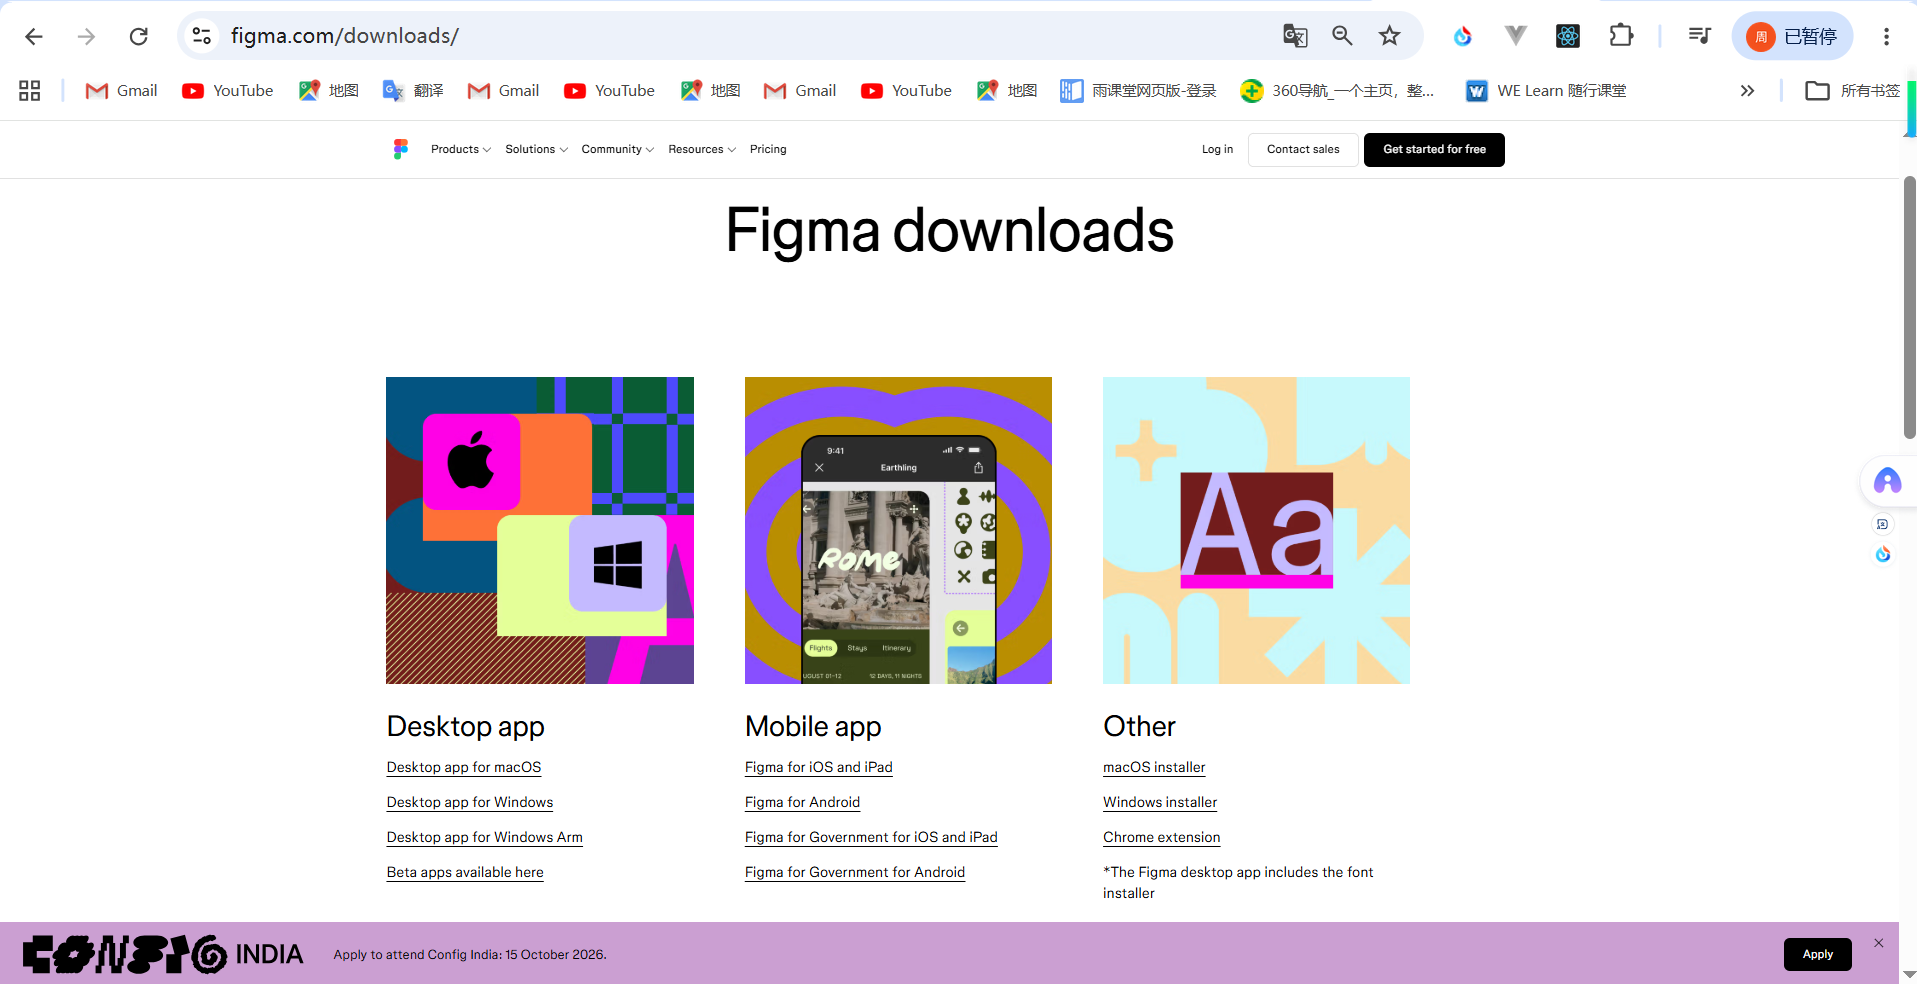The width and height of the screenshot is (1917, 984).
Task: Download Desktop app for macOS
Action: (x=464, y=767)
